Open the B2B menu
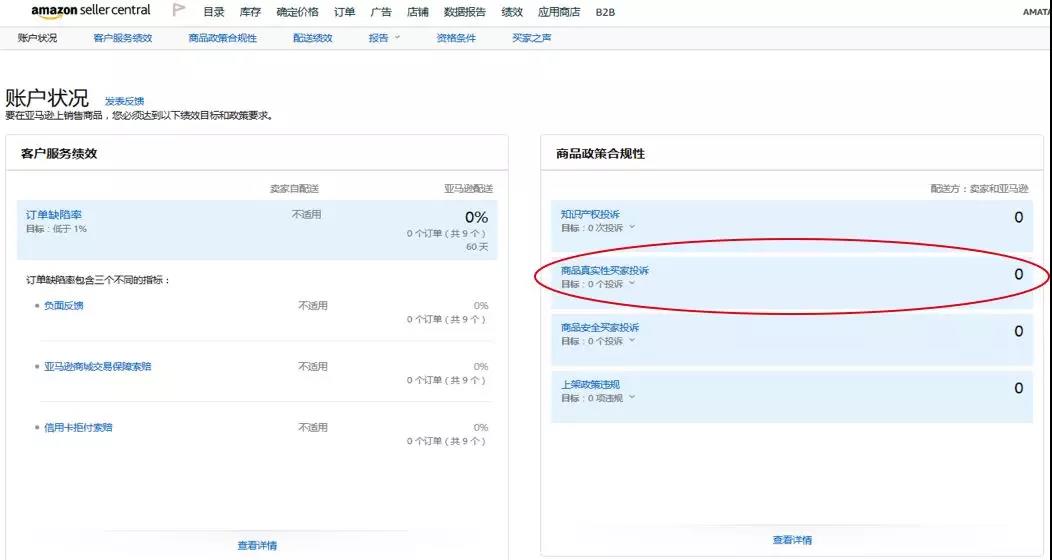This screenshot has width=1052, height=560. point(605,12)
